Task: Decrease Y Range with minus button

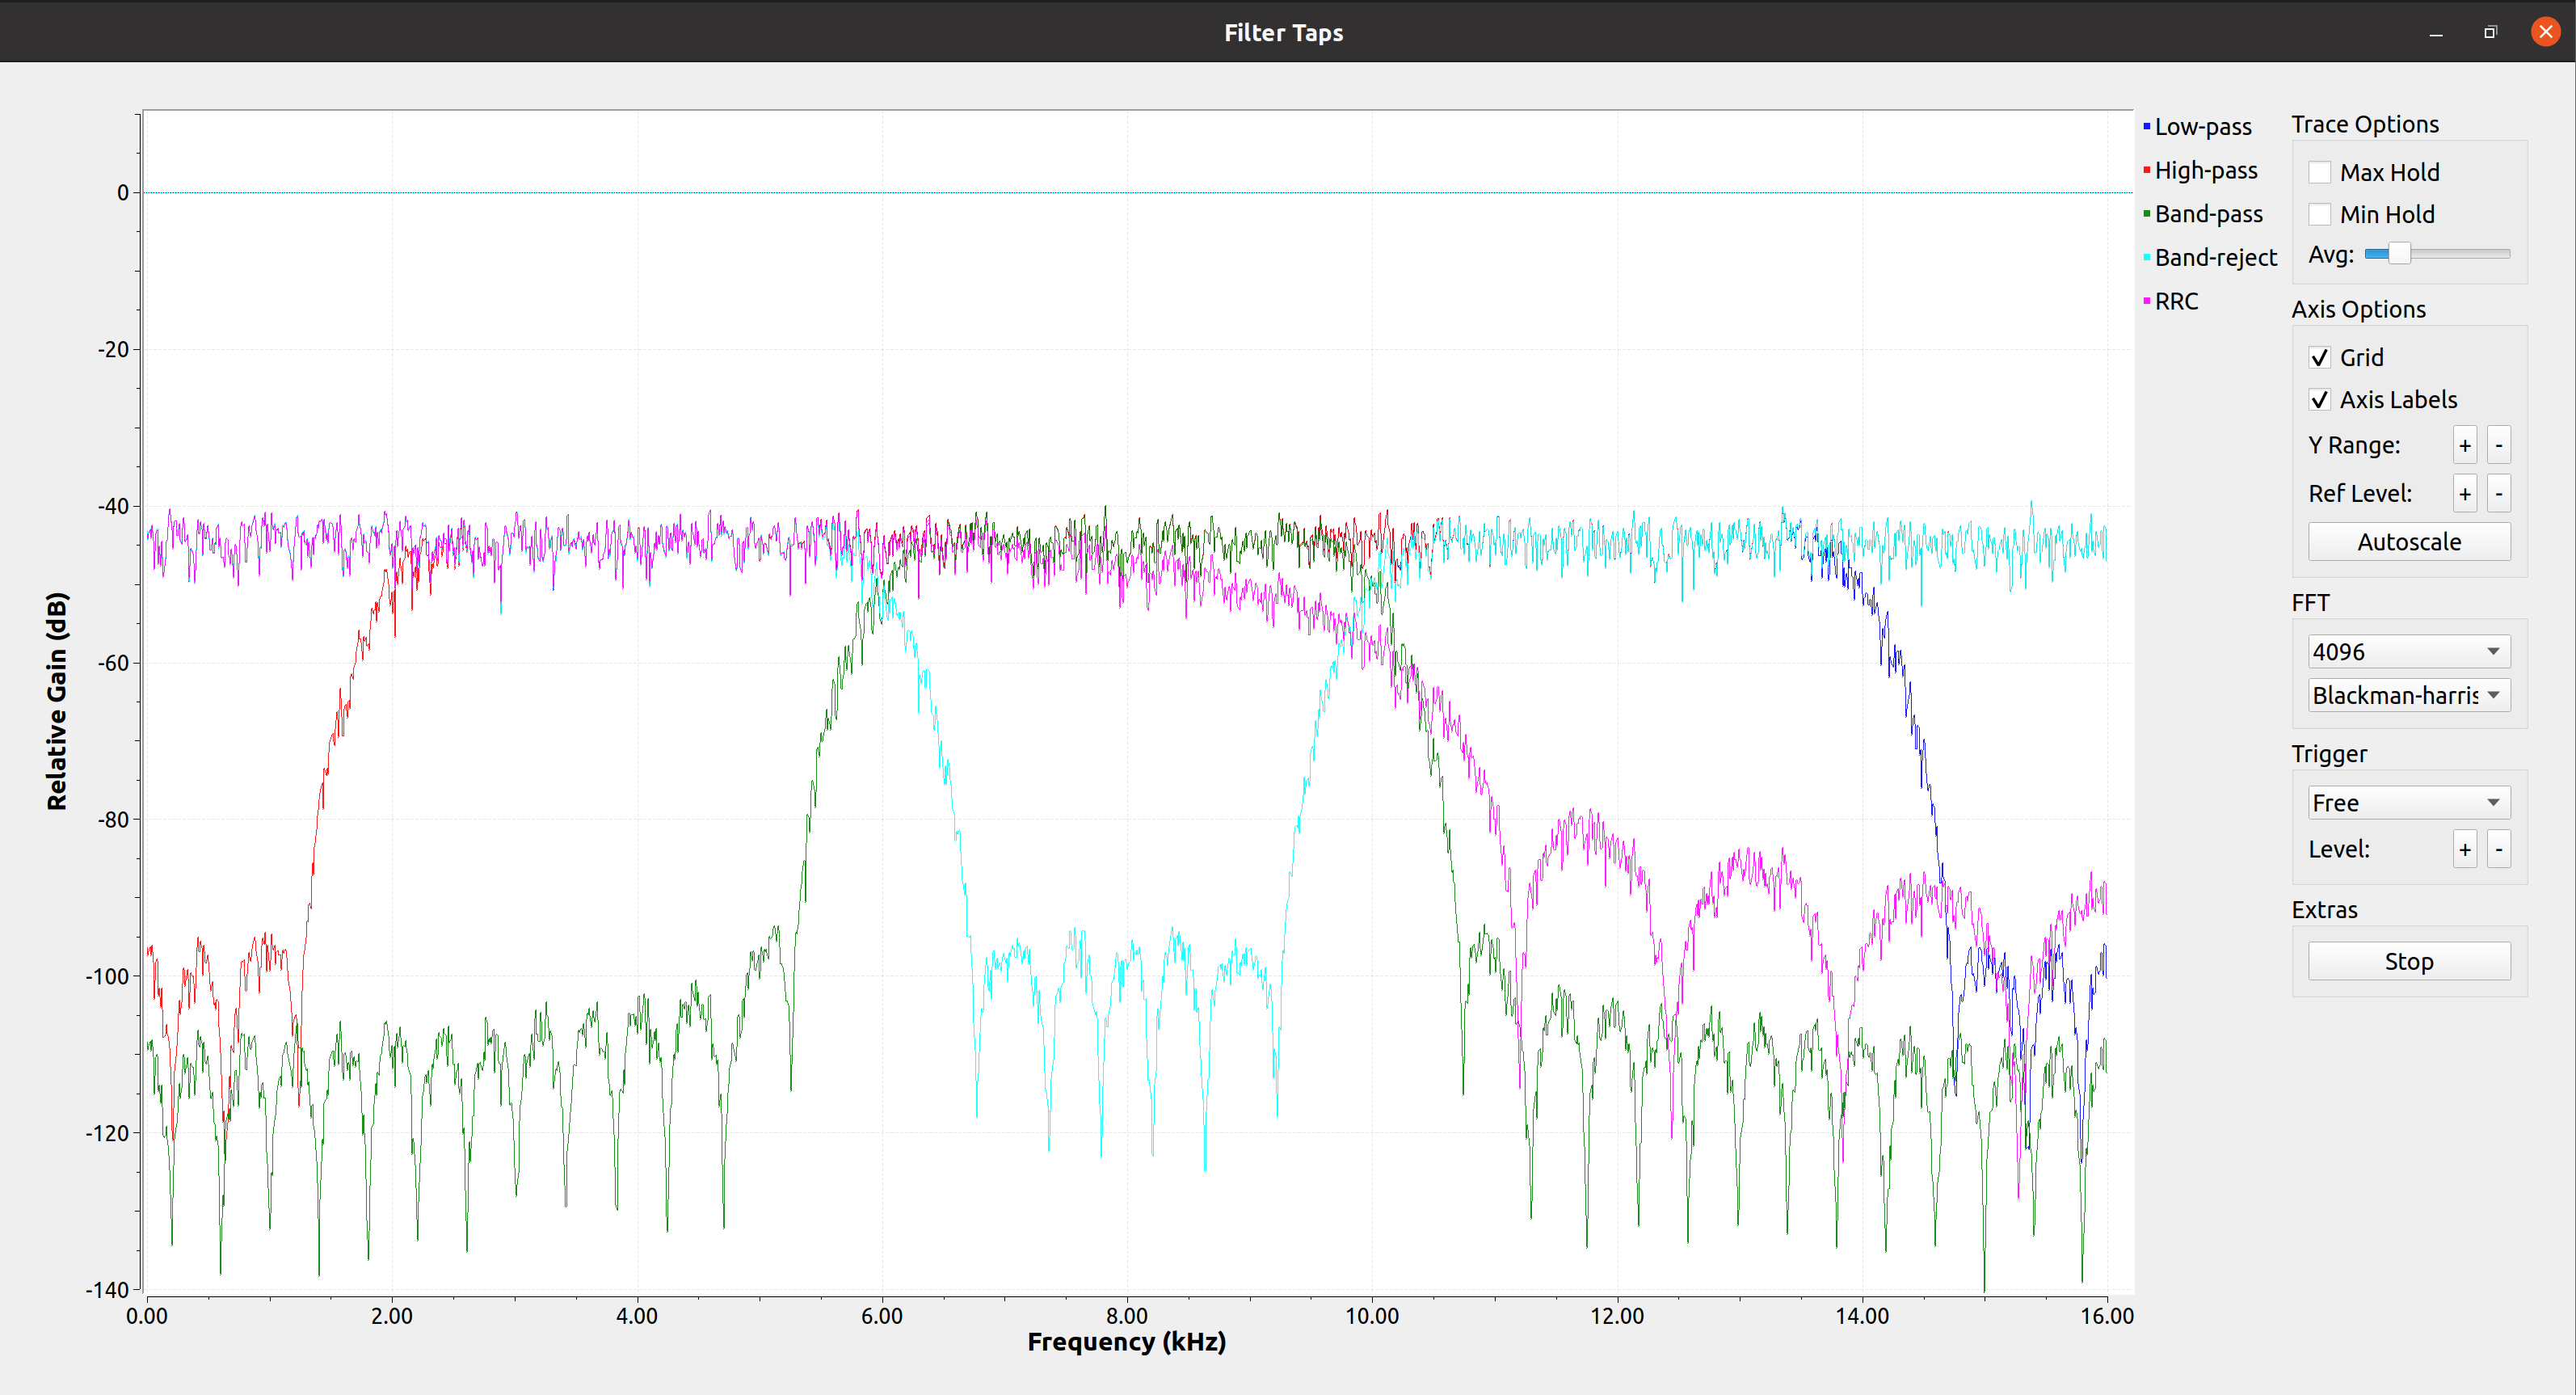Action: coord(2498,446)
